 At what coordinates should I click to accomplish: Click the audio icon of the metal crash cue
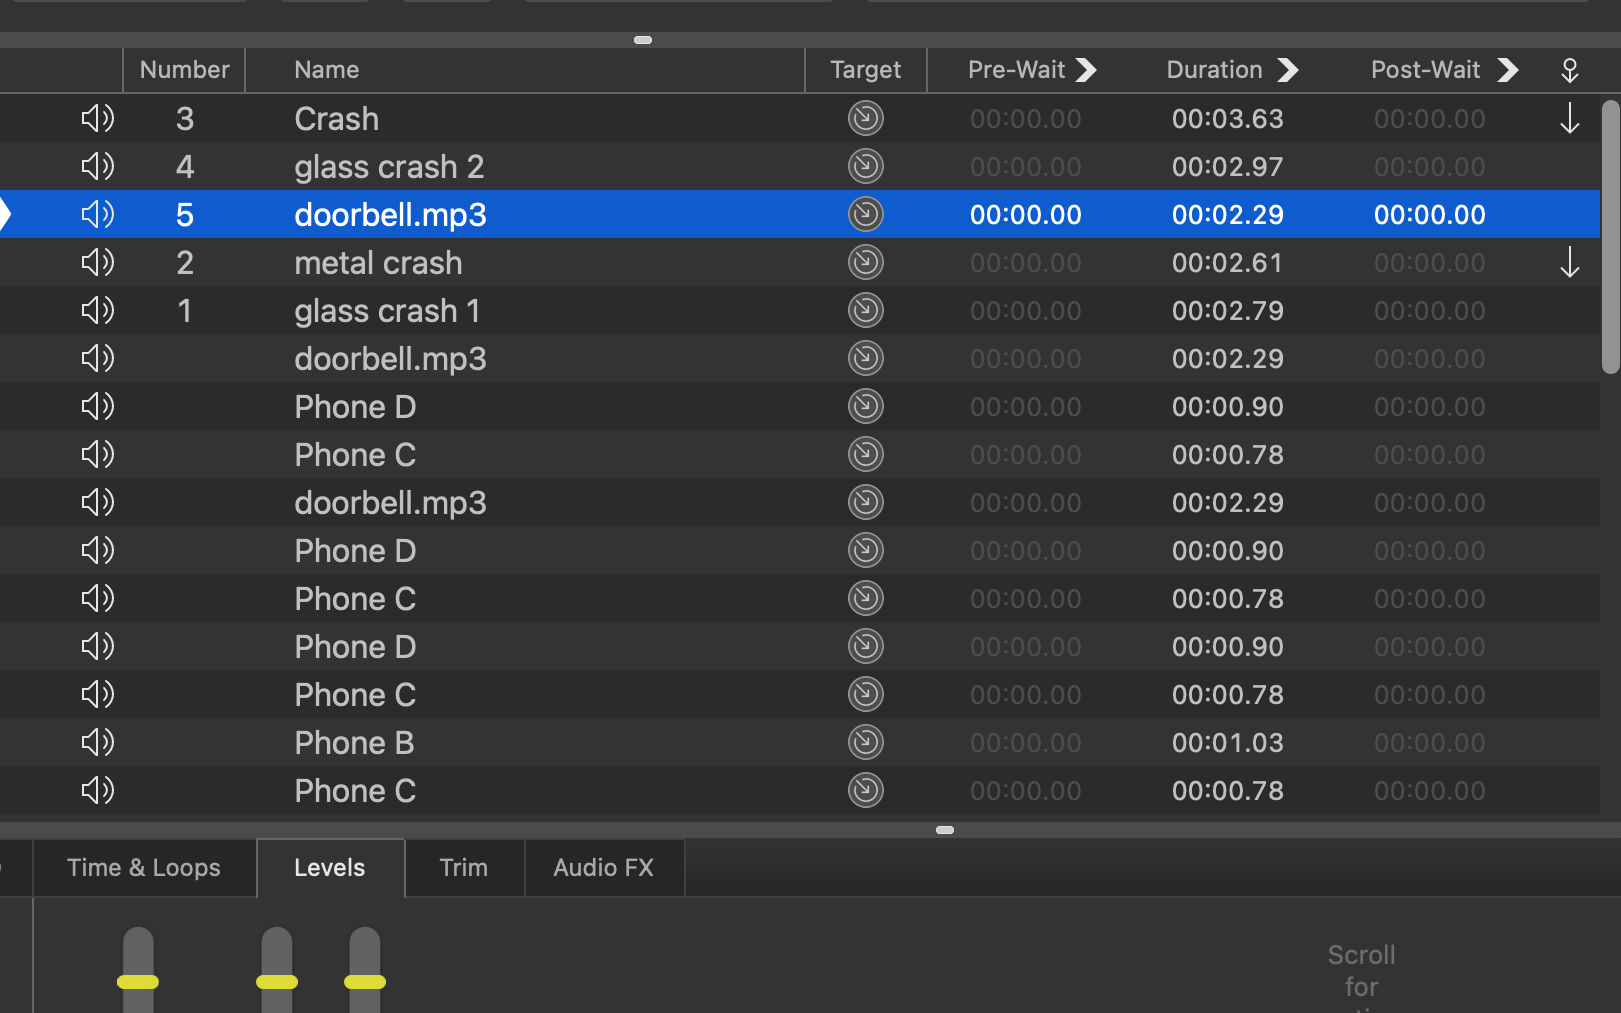tap(97, 263)
